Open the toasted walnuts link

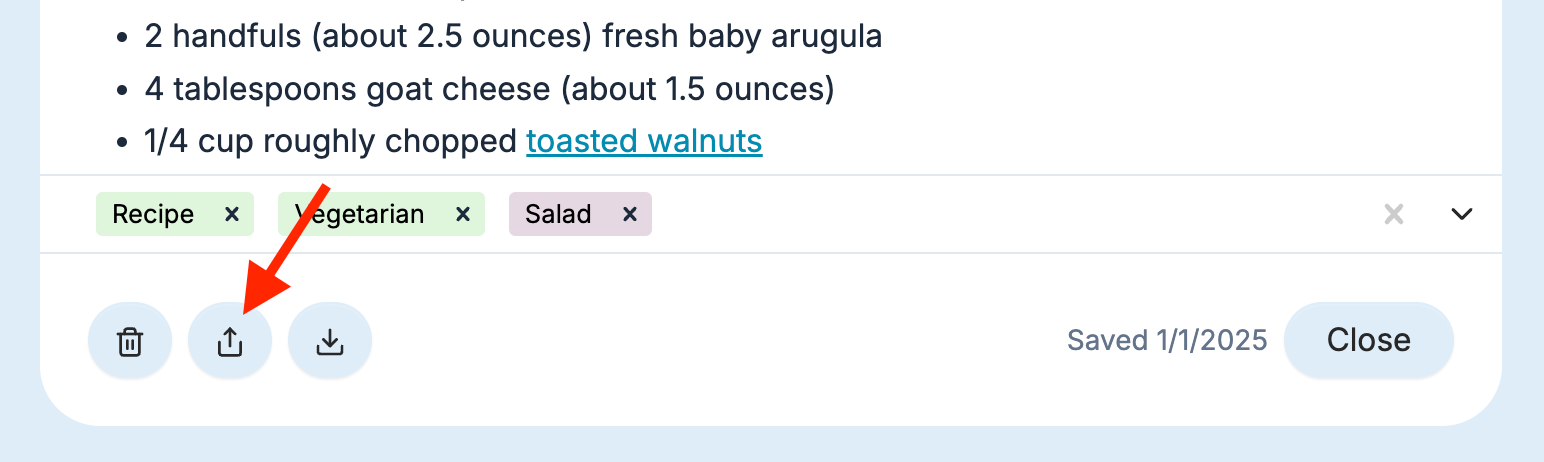coord(644,141)
